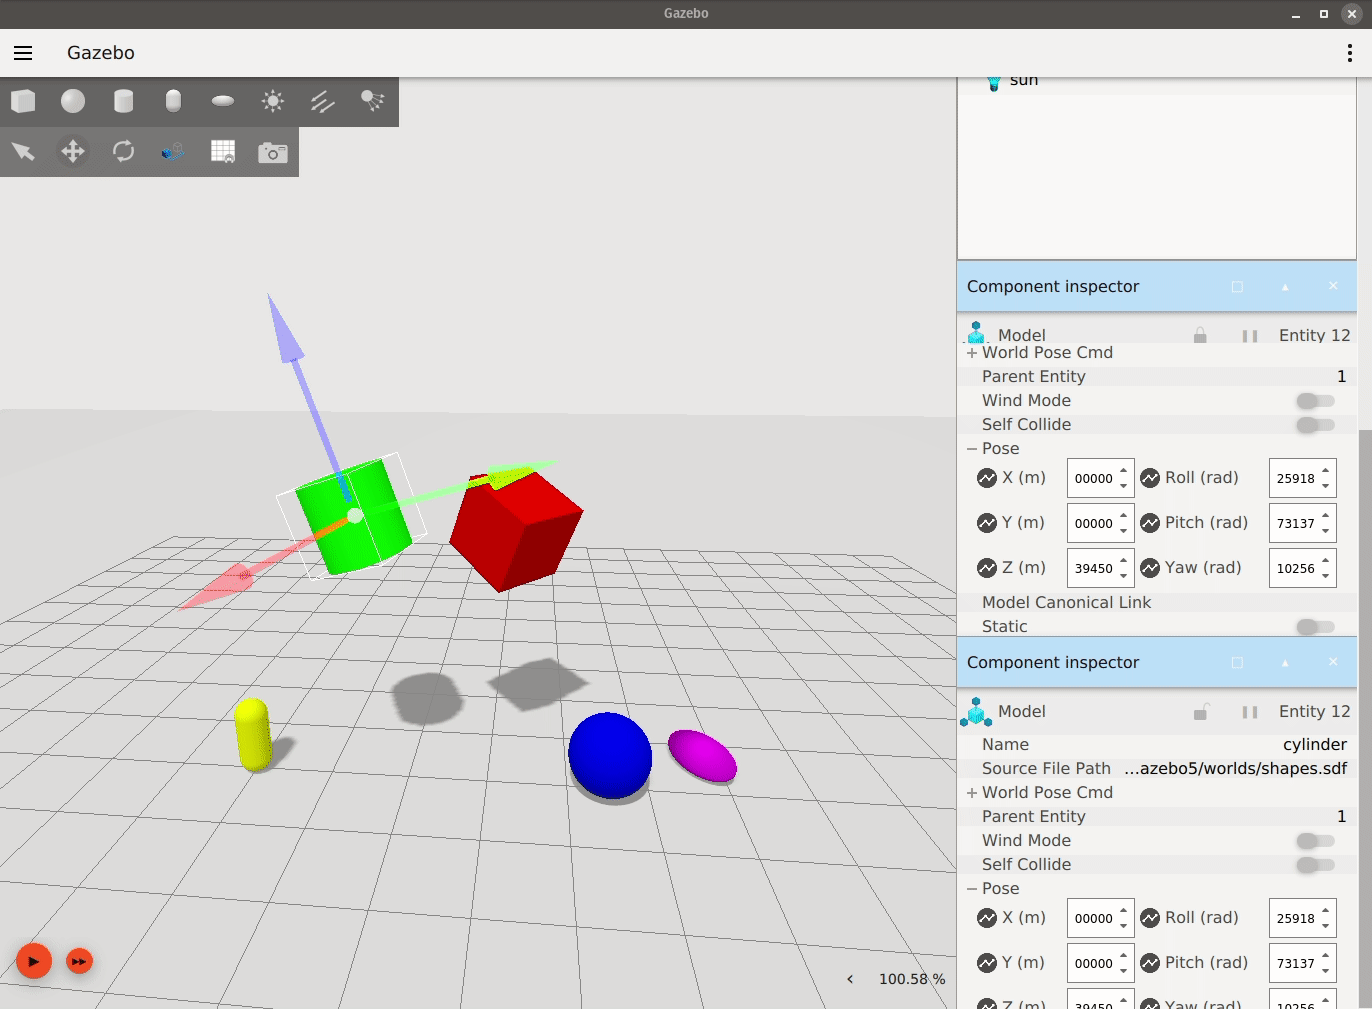
Task: Expand World Pose Cmd in the locked inspector
Action: coord(972,353)
